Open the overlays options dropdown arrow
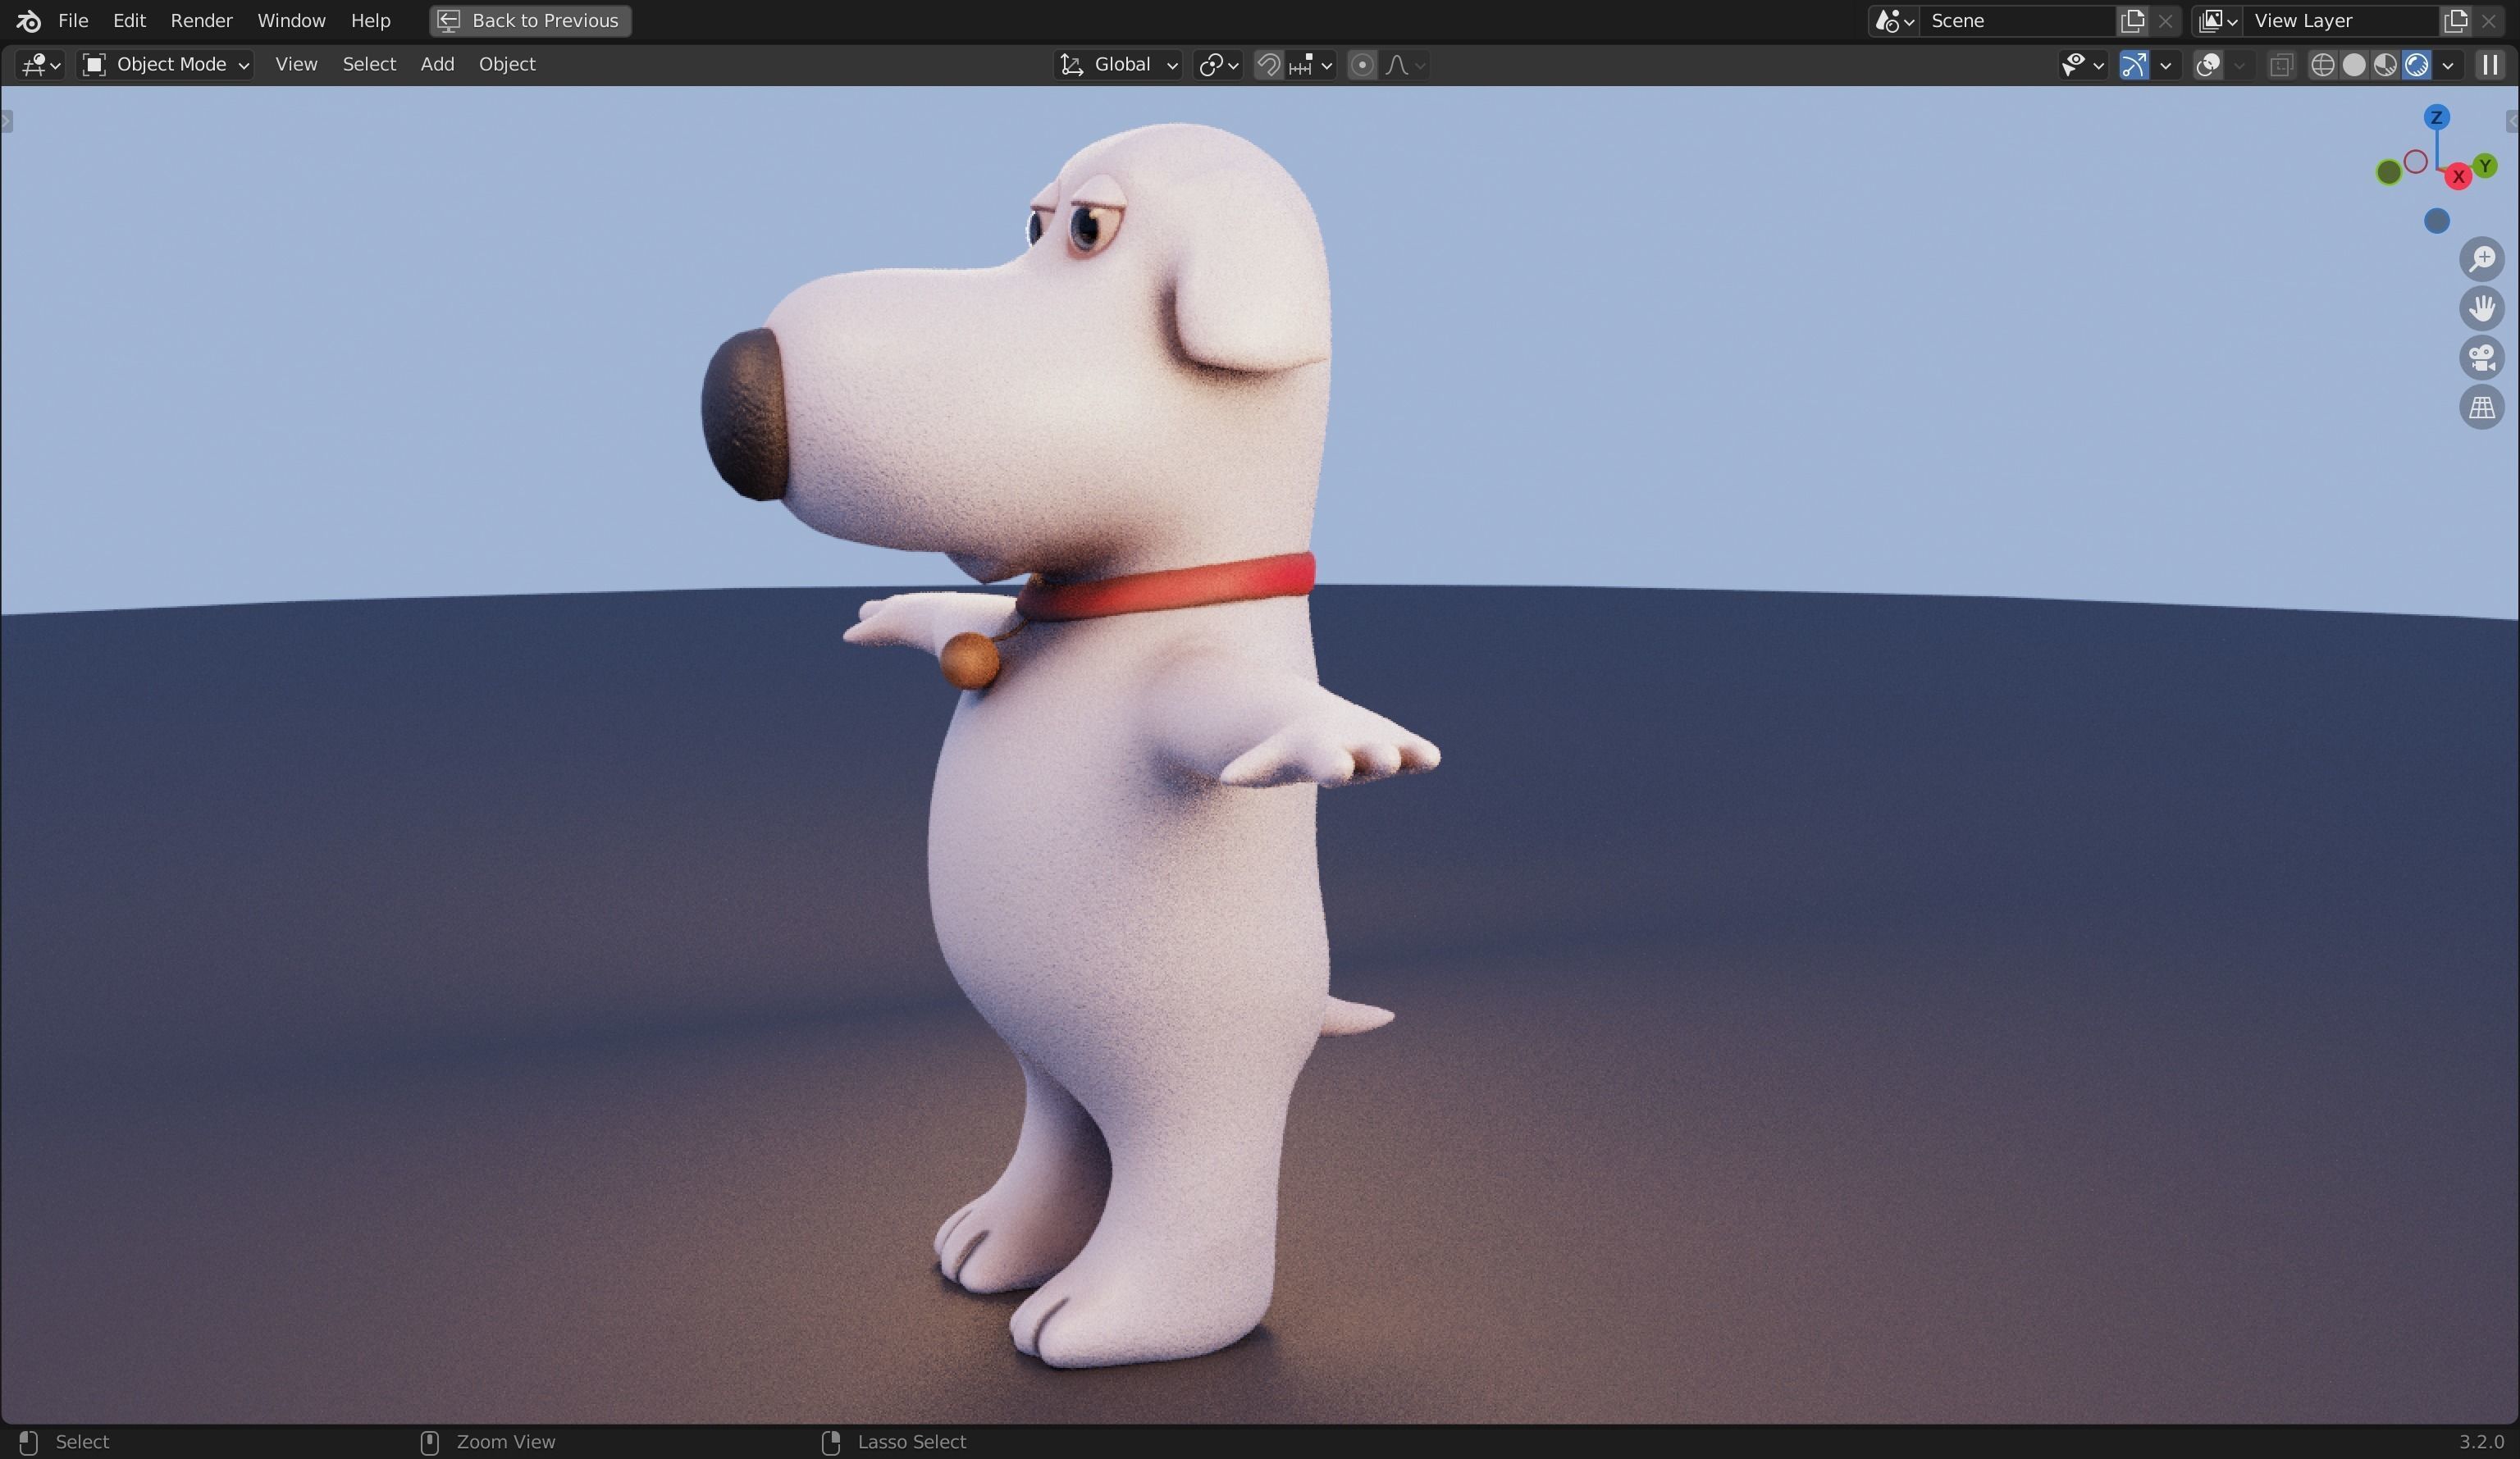 click(2239, 65)
